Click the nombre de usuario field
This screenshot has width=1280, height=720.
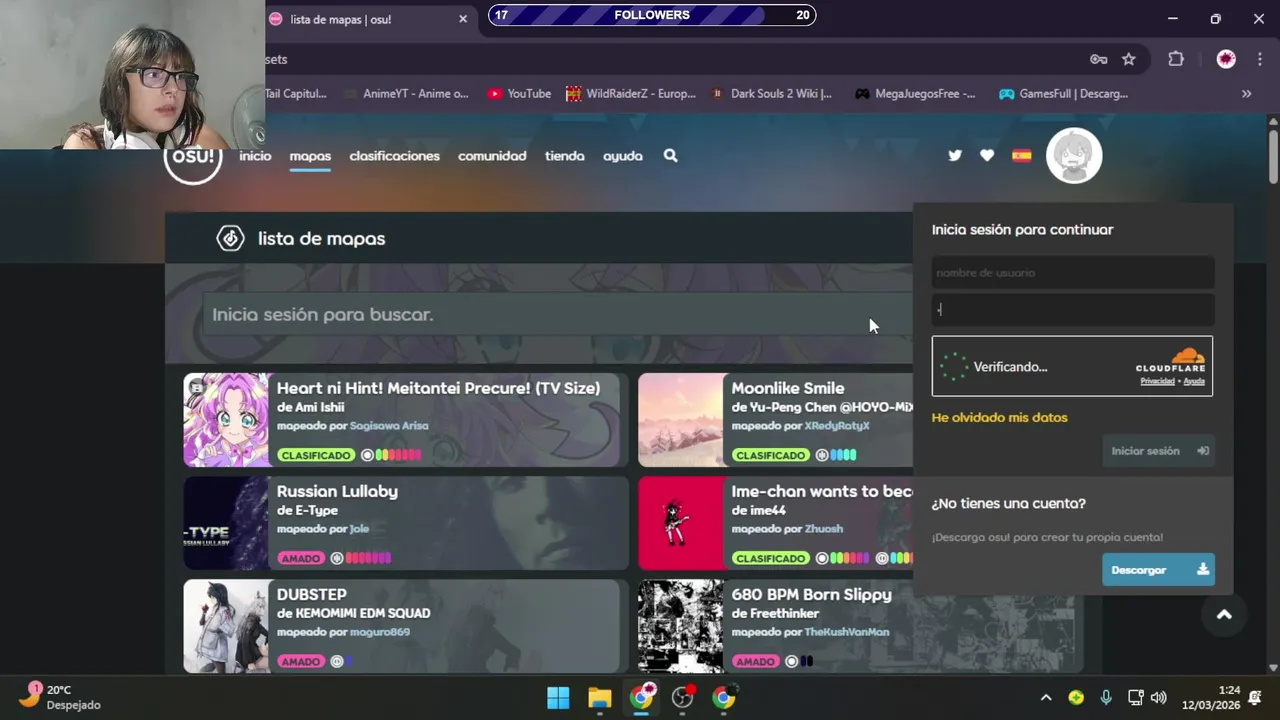point(1072,273)
